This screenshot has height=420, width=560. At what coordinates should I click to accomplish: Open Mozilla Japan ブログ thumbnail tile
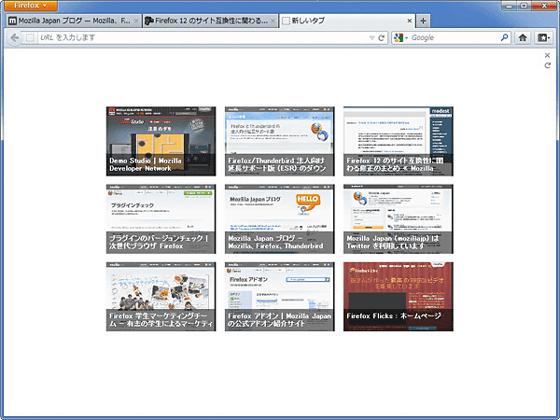[x=280, y=219]
